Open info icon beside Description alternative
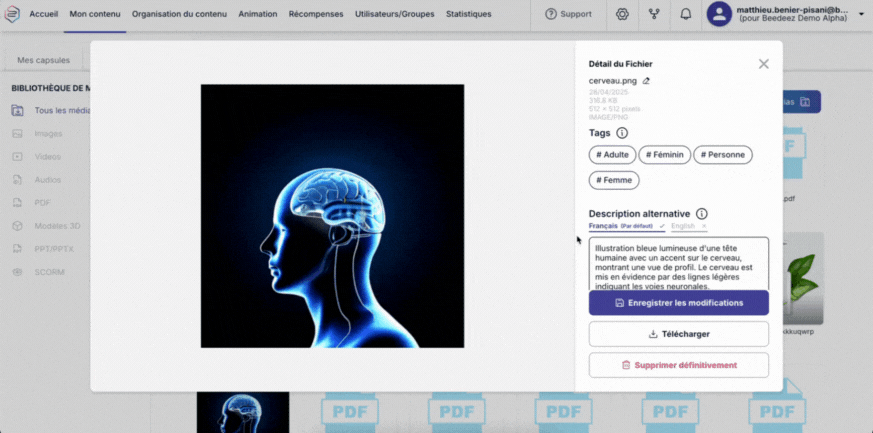Image resolution: width=873 pixels, height=433 pixels. pos(702,214)
